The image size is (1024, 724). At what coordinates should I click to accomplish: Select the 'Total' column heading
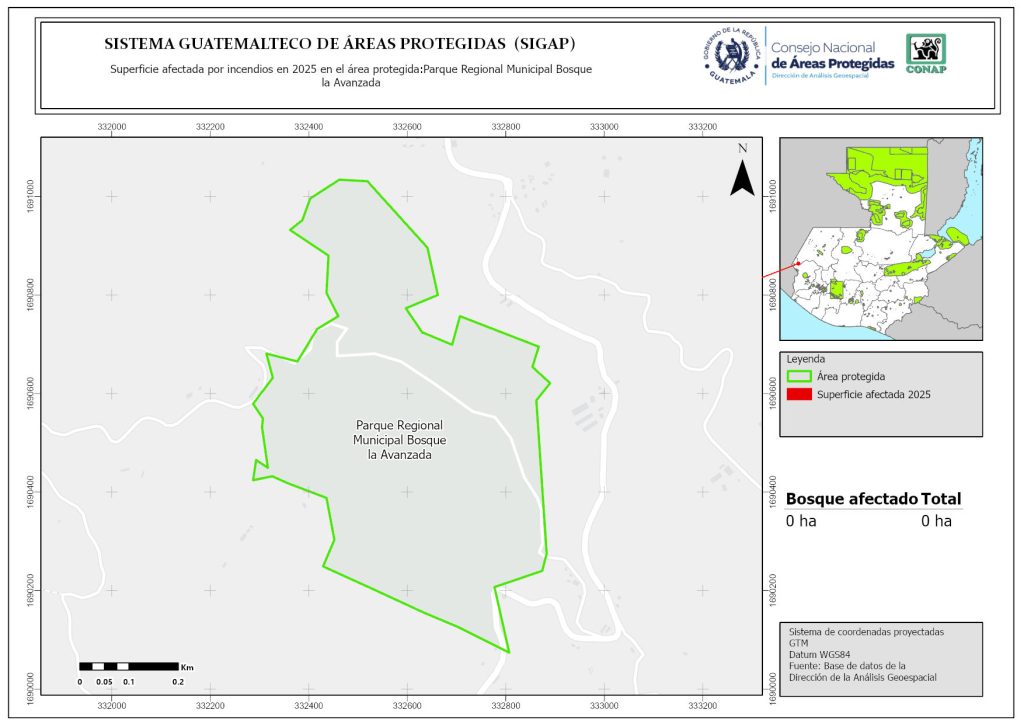[941, 499]
